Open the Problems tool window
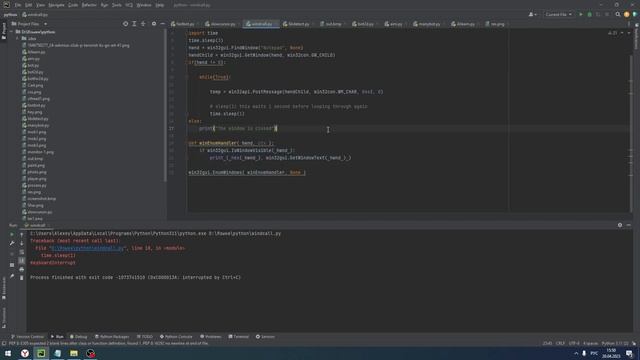 [211, 337]
